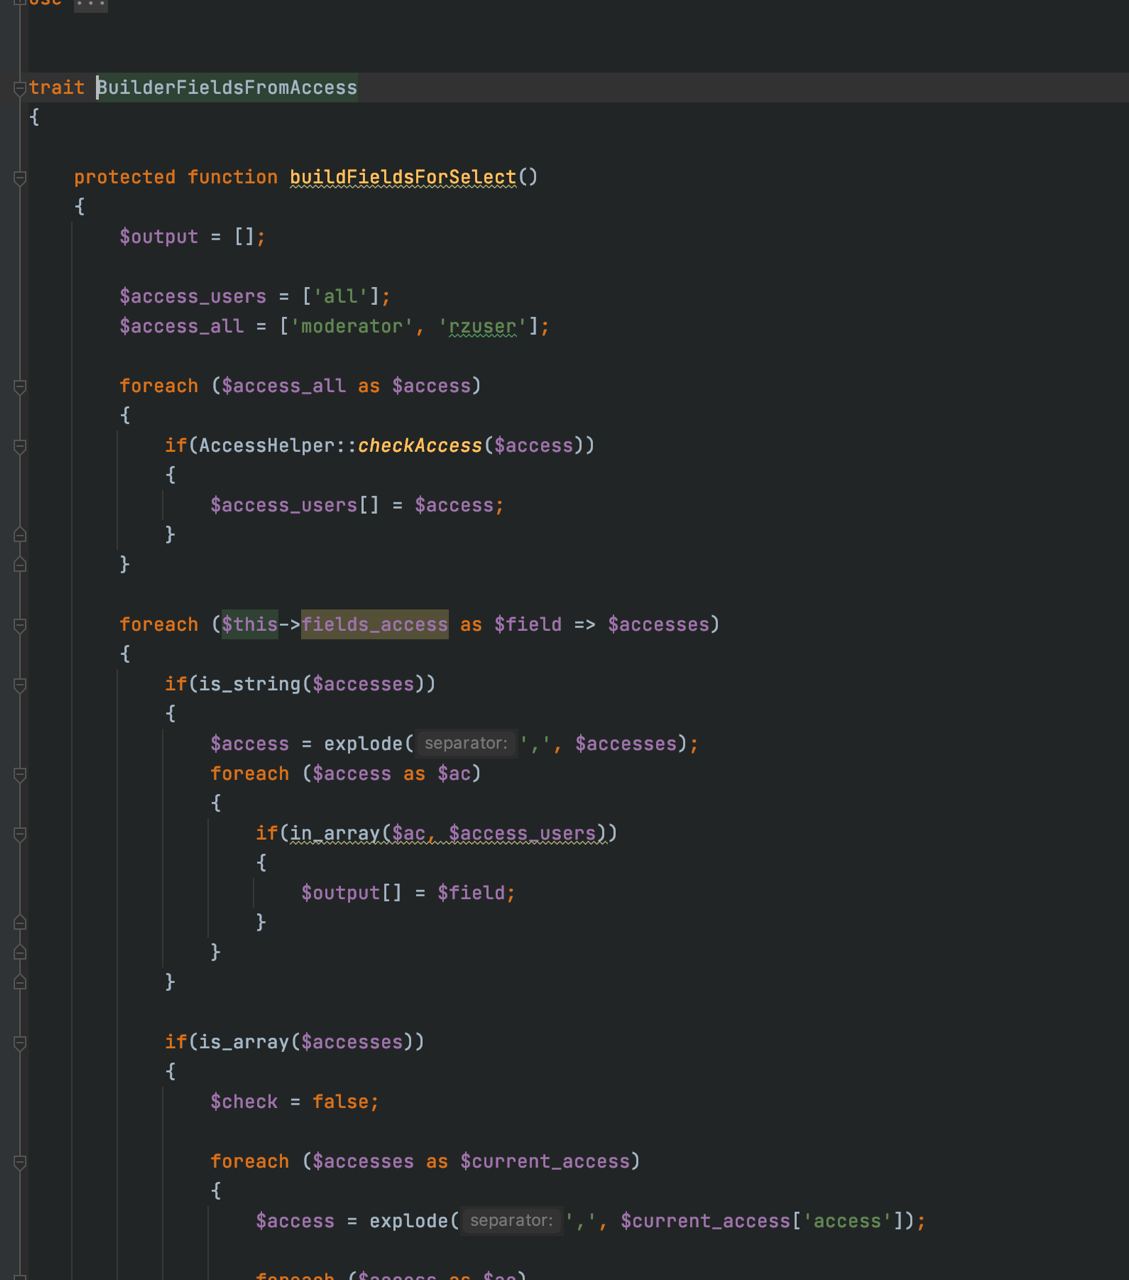Screen dimensions: 1129x1280
Task: Collapse the buildFieldsForSelect function fold marker
Action: click(20, 178)
